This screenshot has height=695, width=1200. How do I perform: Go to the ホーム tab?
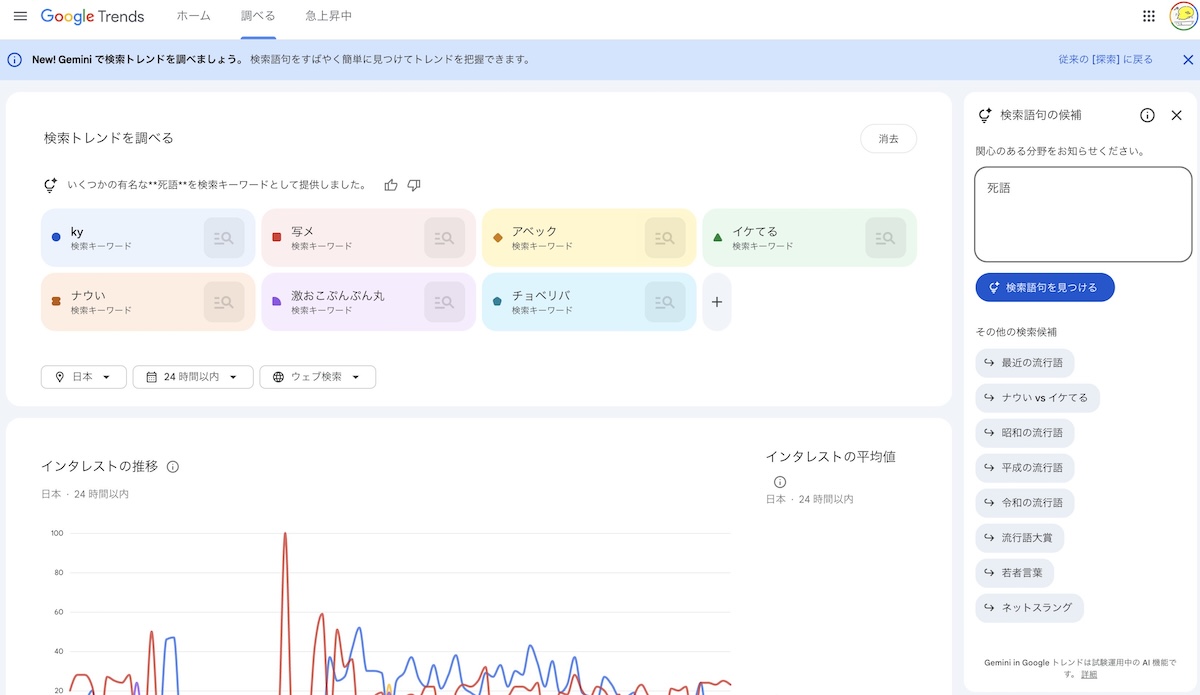coord(193,17)
